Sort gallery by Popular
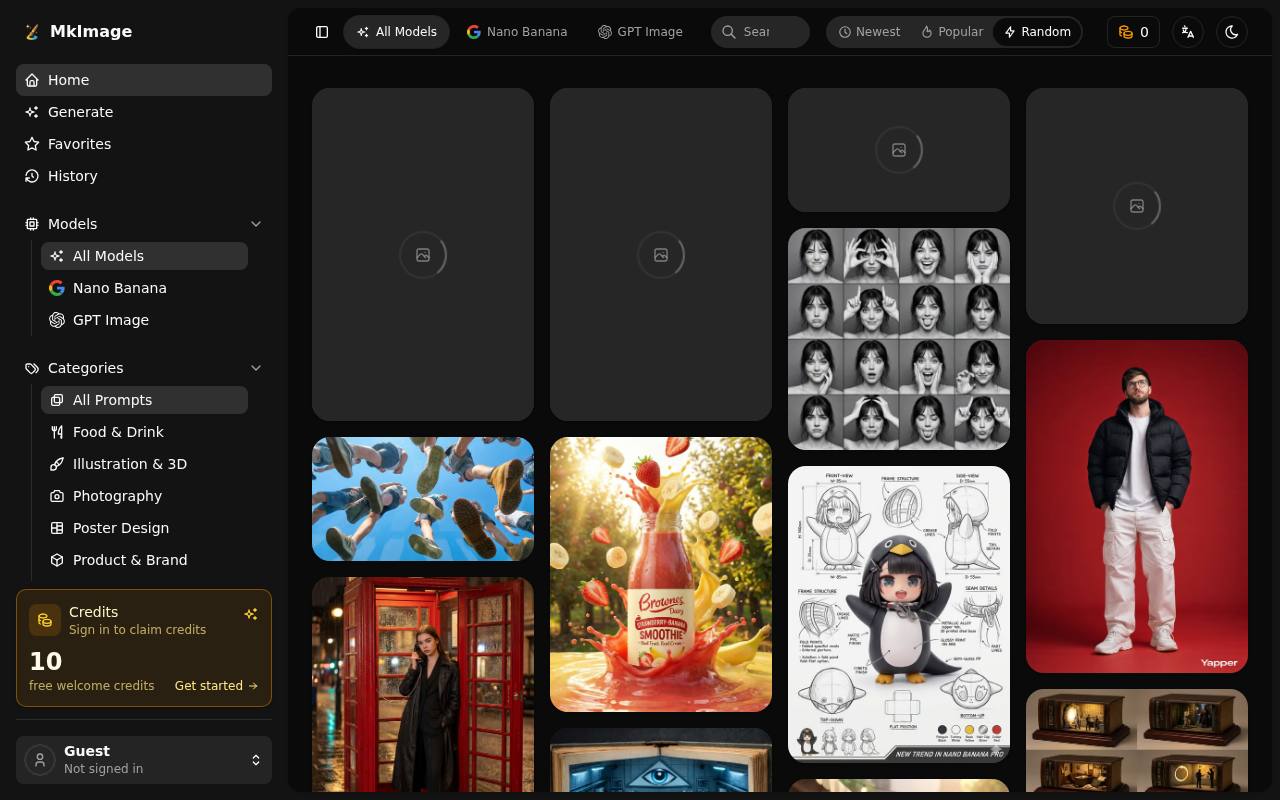Screen dimensions: 1280x800 pos(952,32)
